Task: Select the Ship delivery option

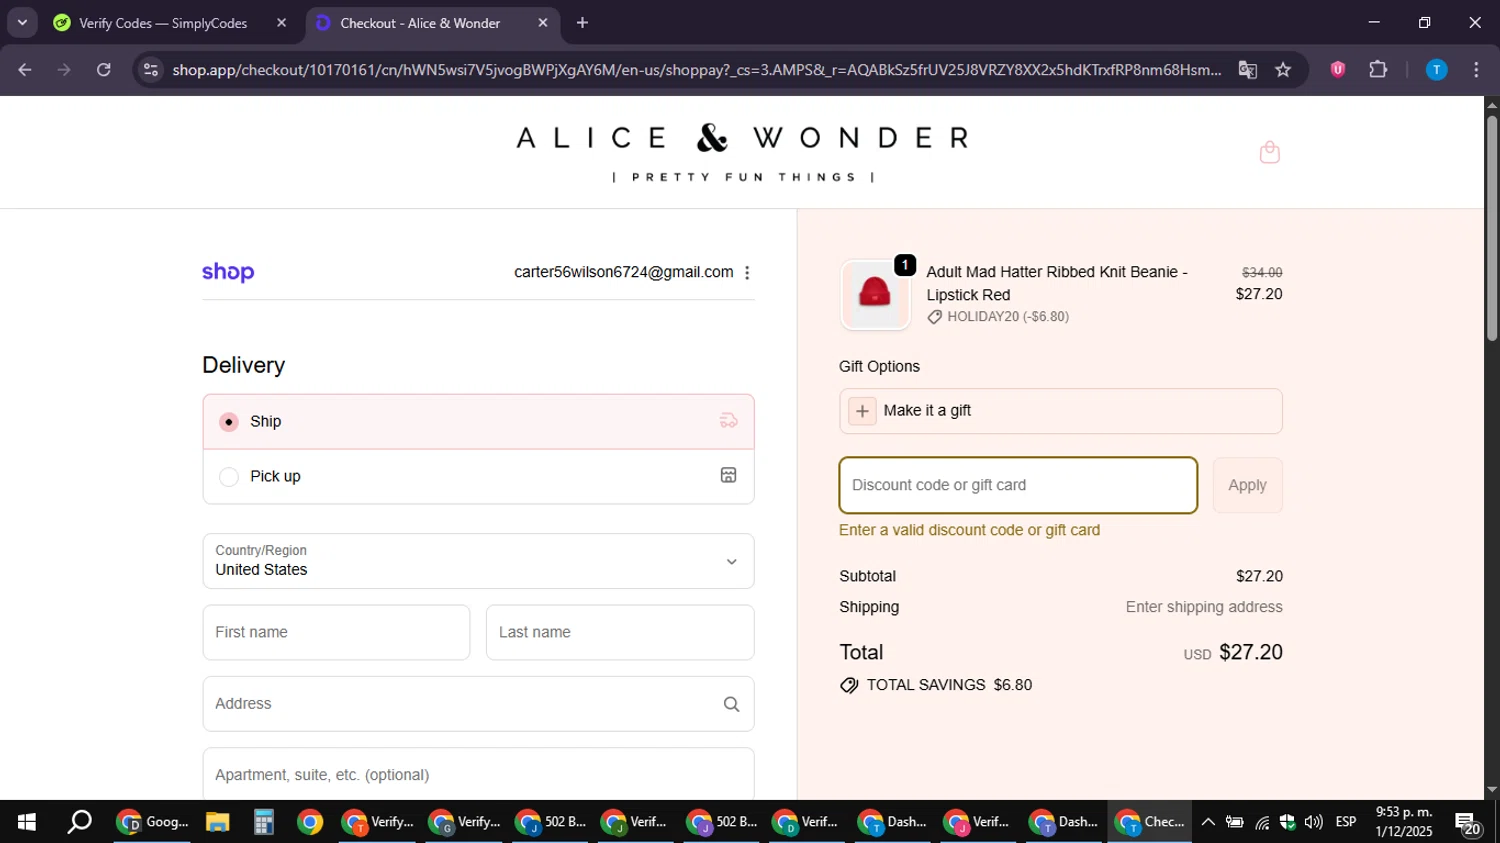Action: click(x=478, y=421)
